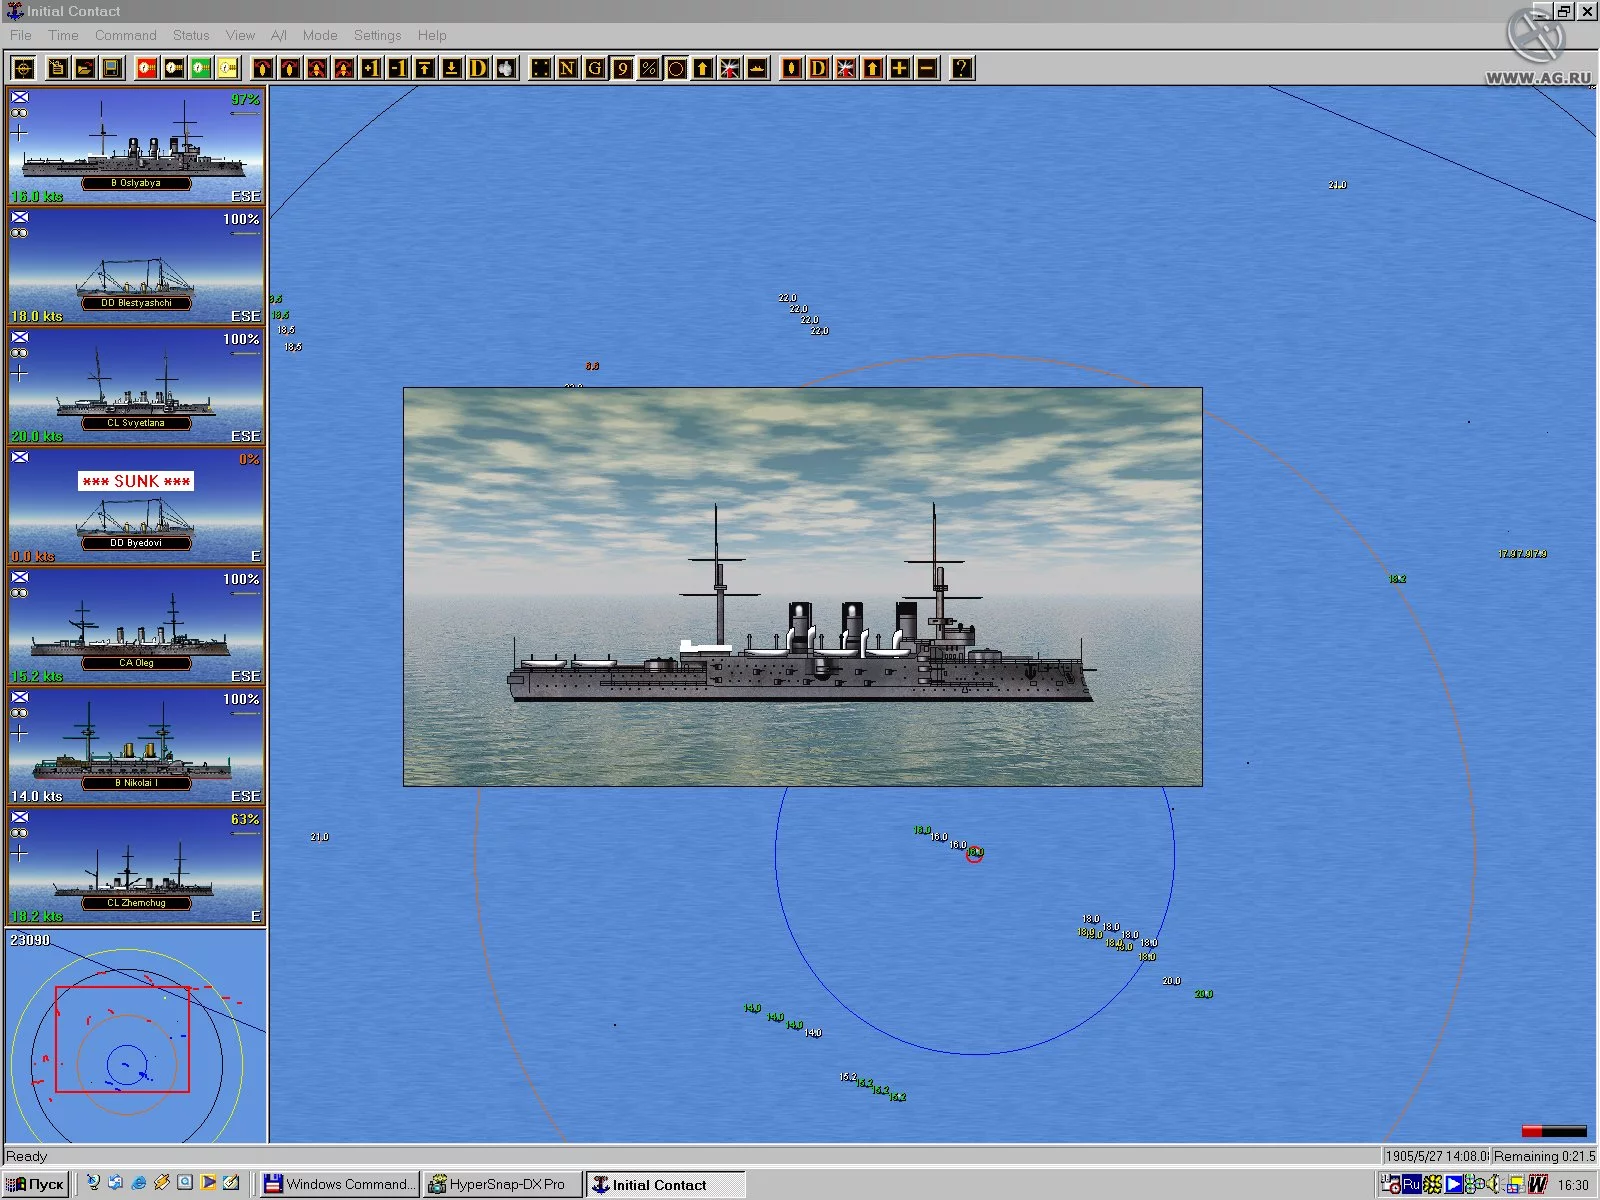Open the Settings menu
This screenshot has height=1200, width=1600.
[x=377, y=35]
